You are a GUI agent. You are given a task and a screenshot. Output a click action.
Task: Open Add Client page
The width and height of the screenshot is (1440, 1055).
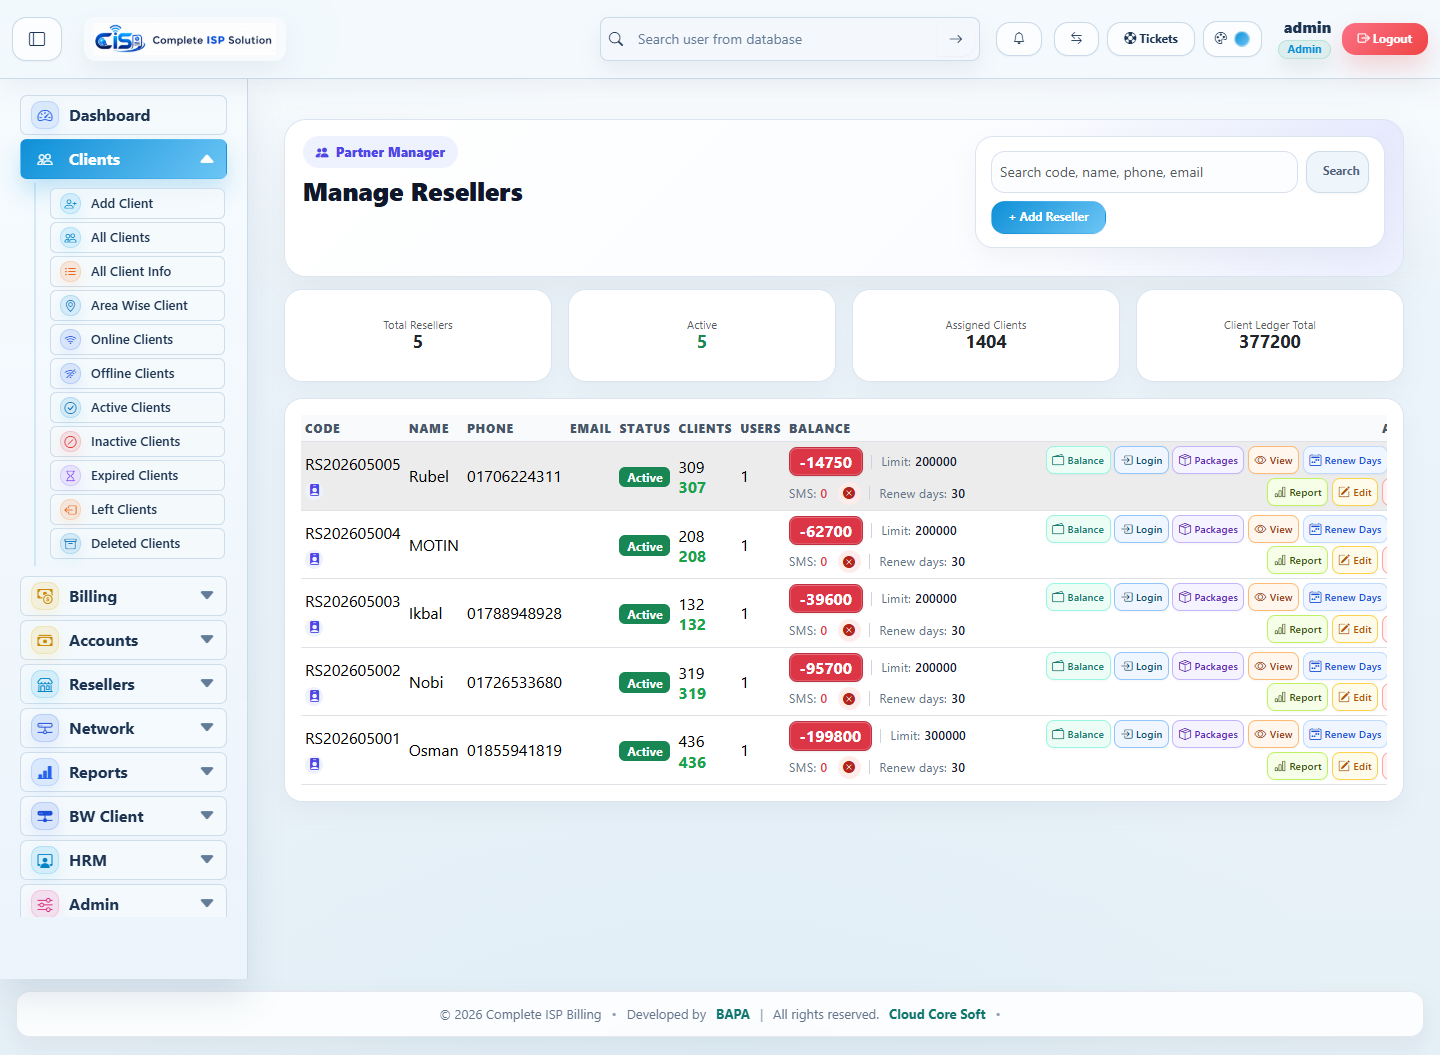[x=137, y=204]
